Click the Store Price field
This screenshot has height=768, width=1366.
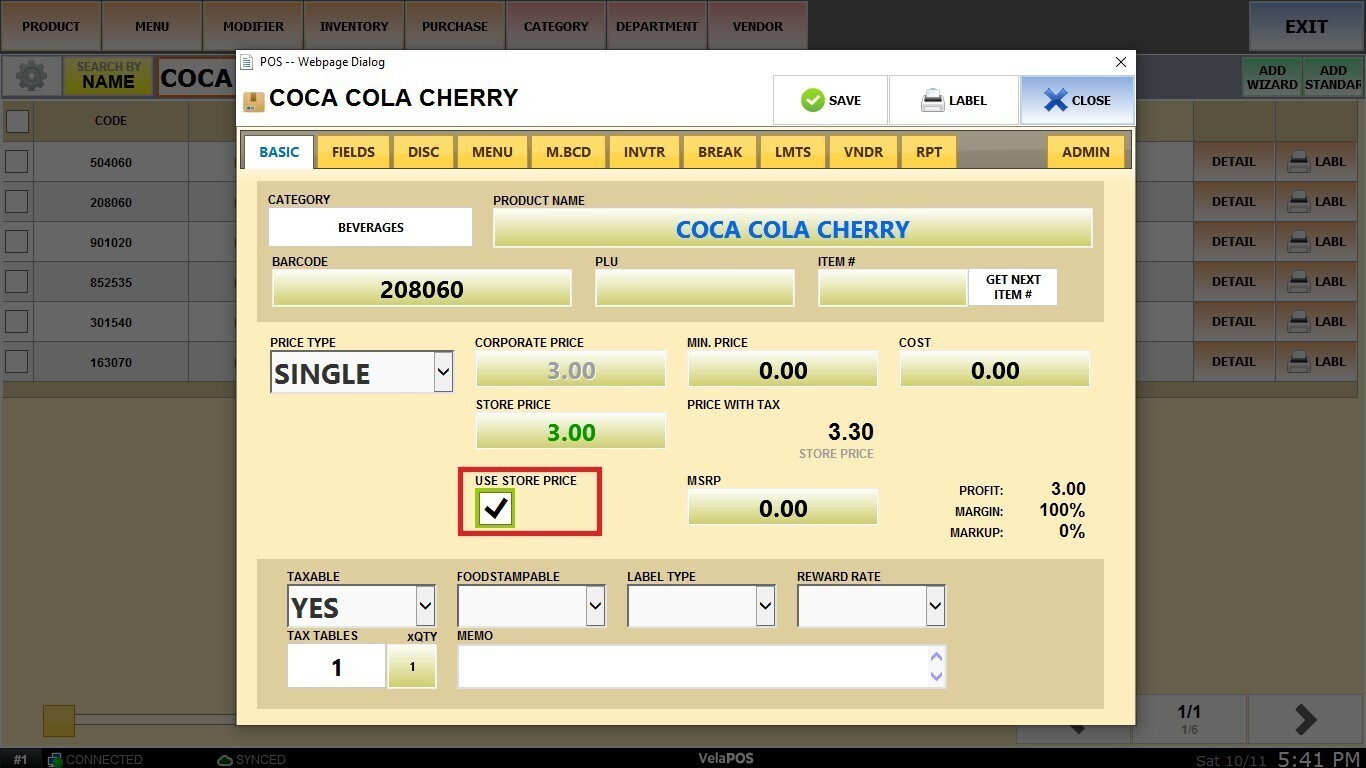click(x=571, y=432)
